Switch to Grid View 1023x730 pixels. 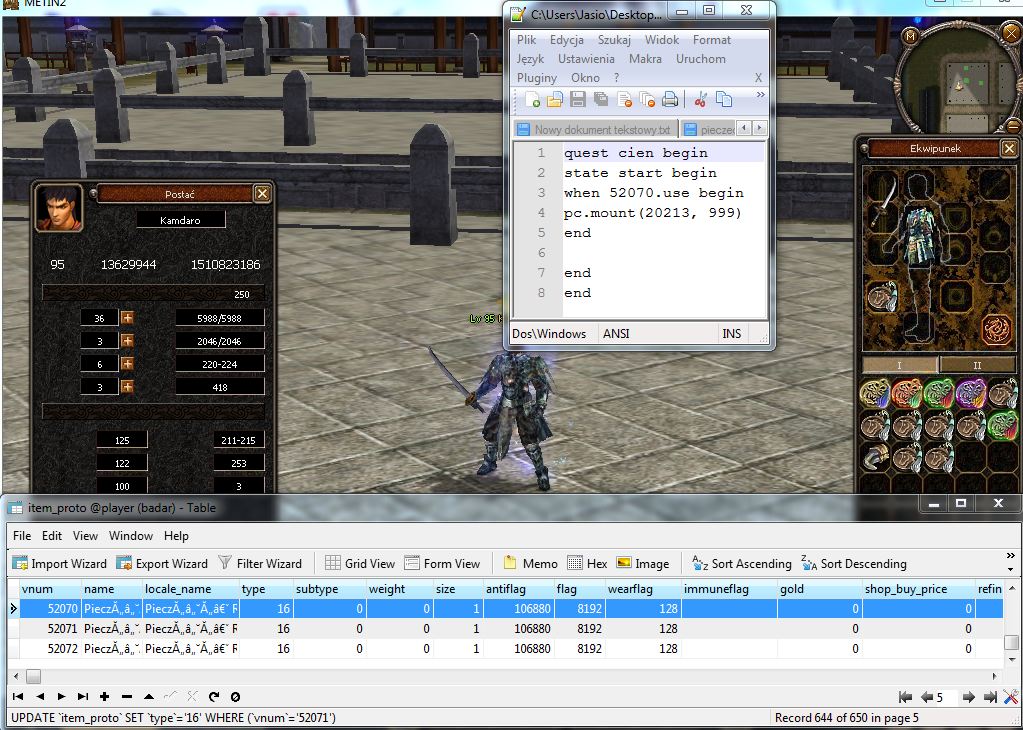tap(359, 563)
